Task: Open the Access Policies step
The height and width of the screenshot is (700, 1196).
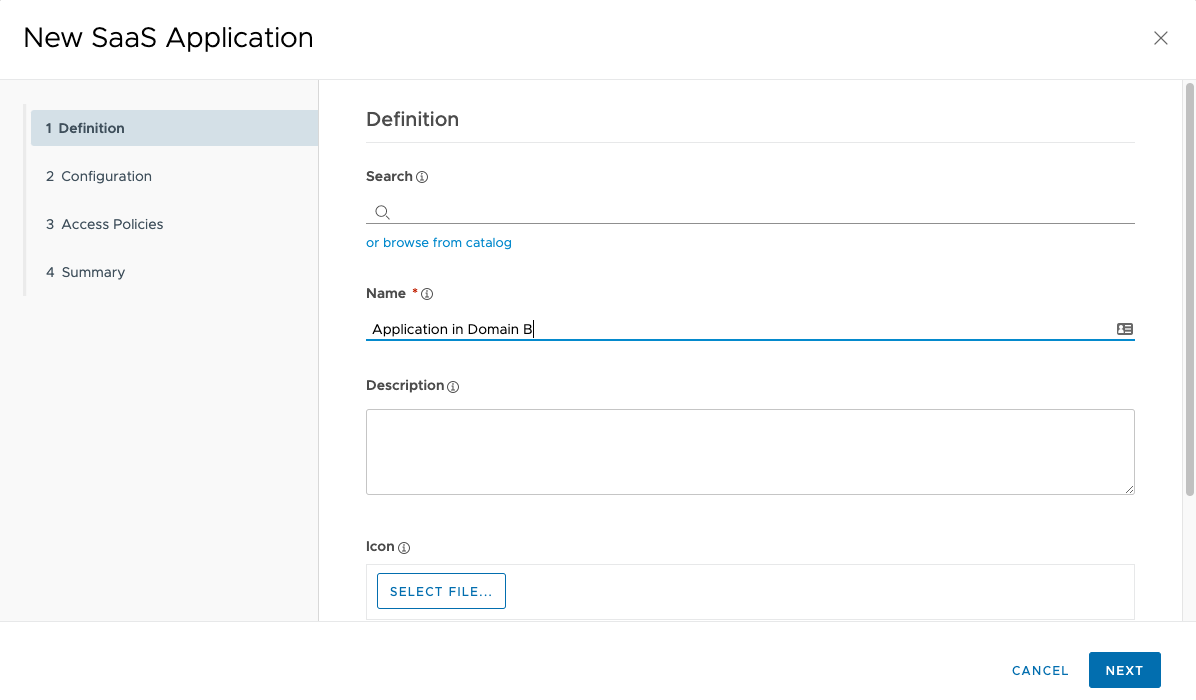Action: point(112,224)
